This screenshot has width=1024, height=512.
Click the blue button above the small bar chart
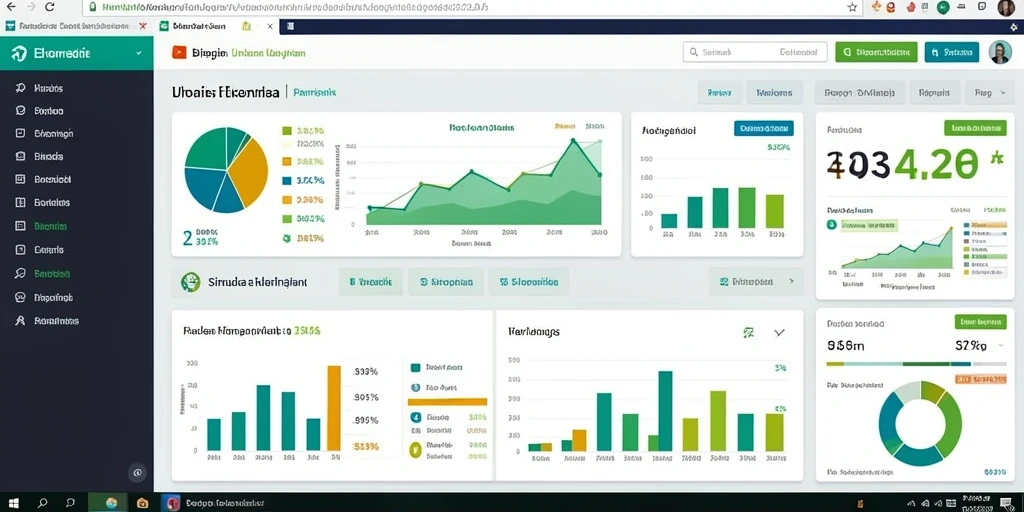point(764,128)
